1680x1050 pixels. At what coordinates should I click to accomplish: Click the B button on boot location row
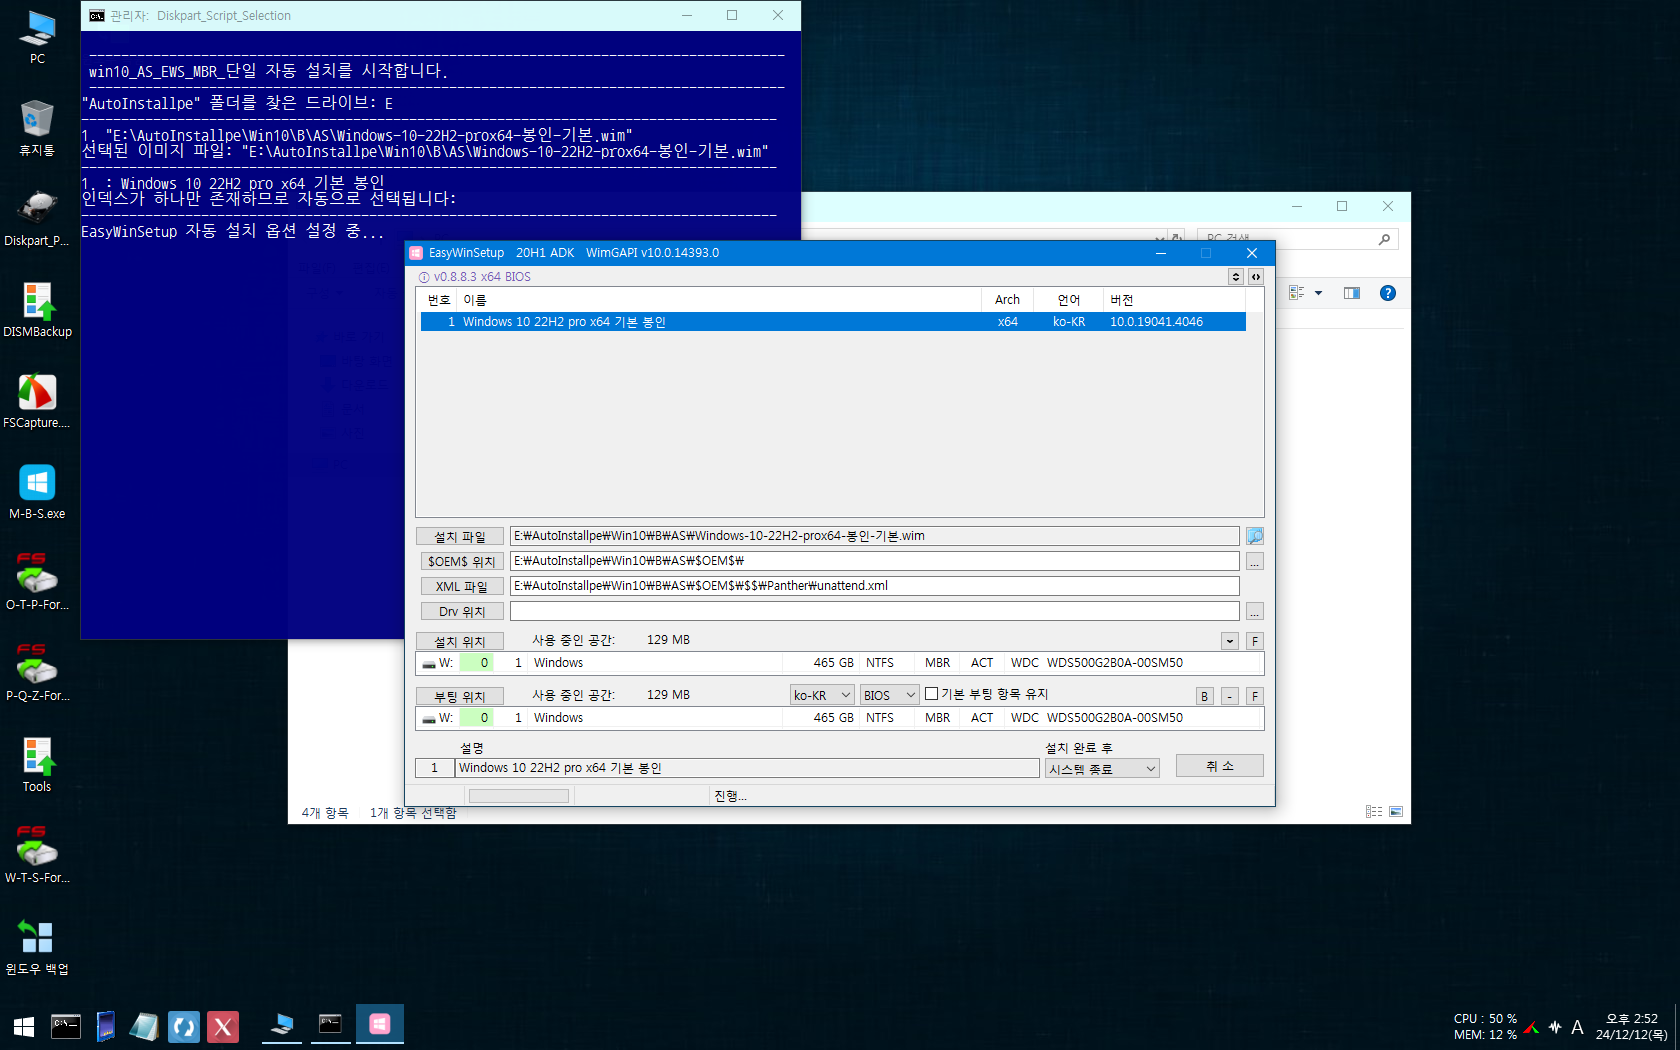pyautogui.click(x=1205, y=696)
